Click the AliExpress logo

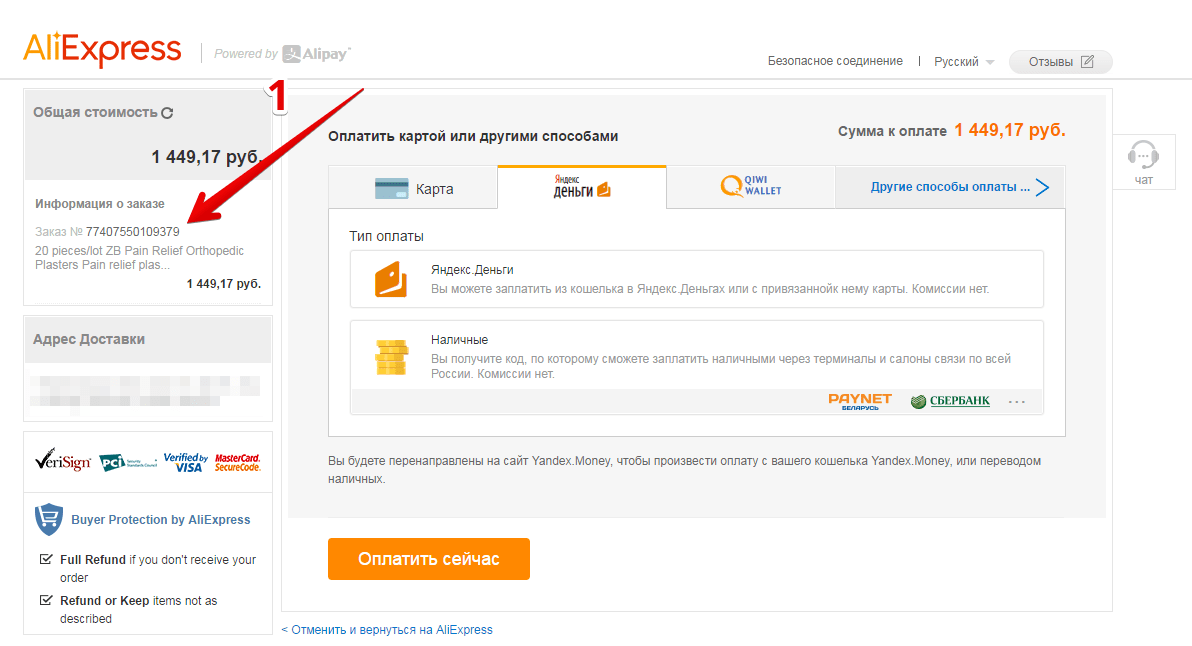102,50
